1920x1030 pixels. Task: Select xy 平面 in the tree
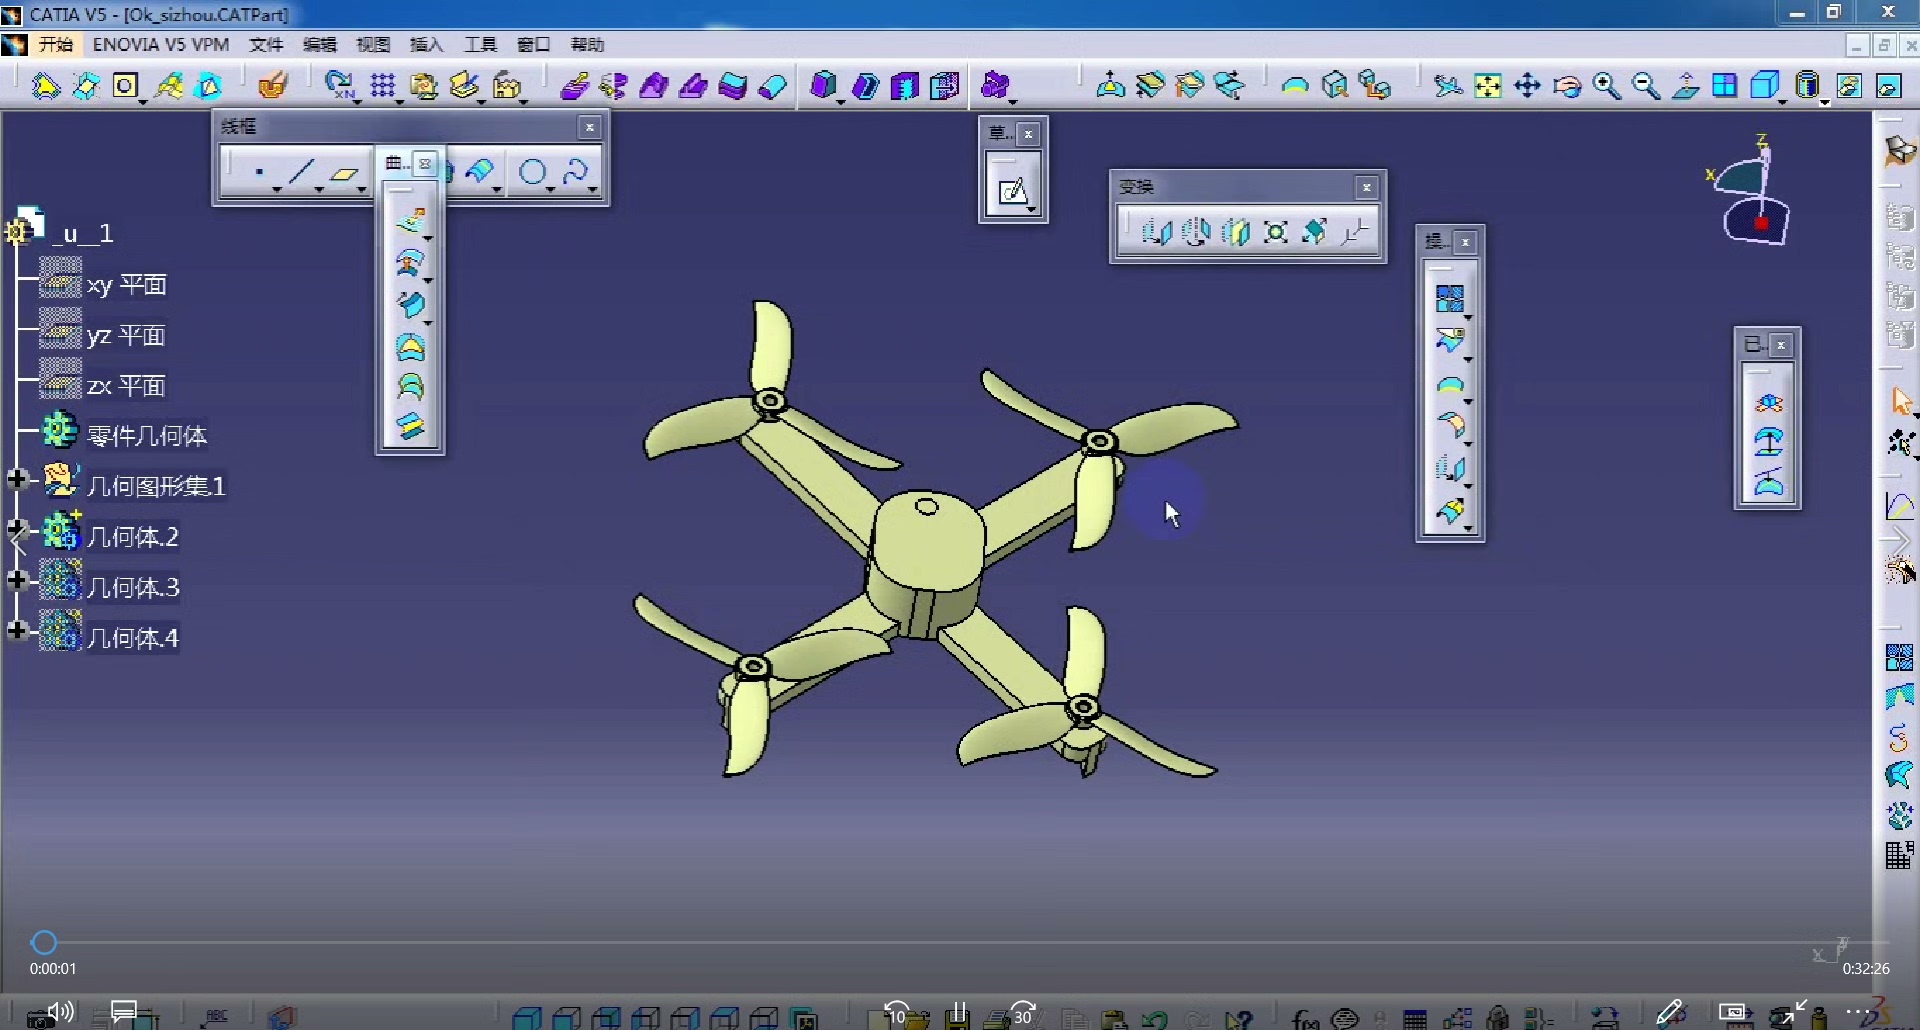click(126, 285)
